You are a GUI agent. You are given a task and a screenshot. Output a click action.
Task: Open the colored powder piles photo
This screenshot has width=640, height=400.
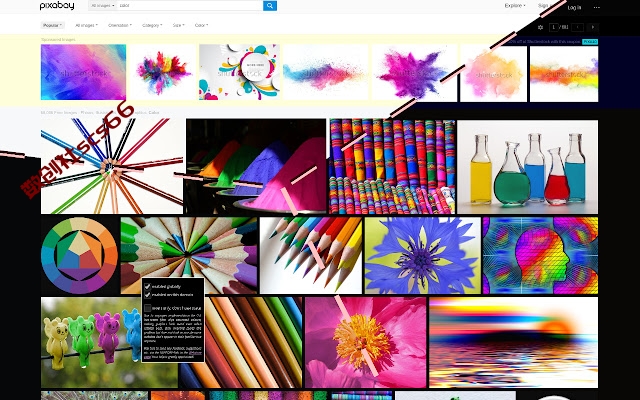pyautogui.click(x=256, y=166)
